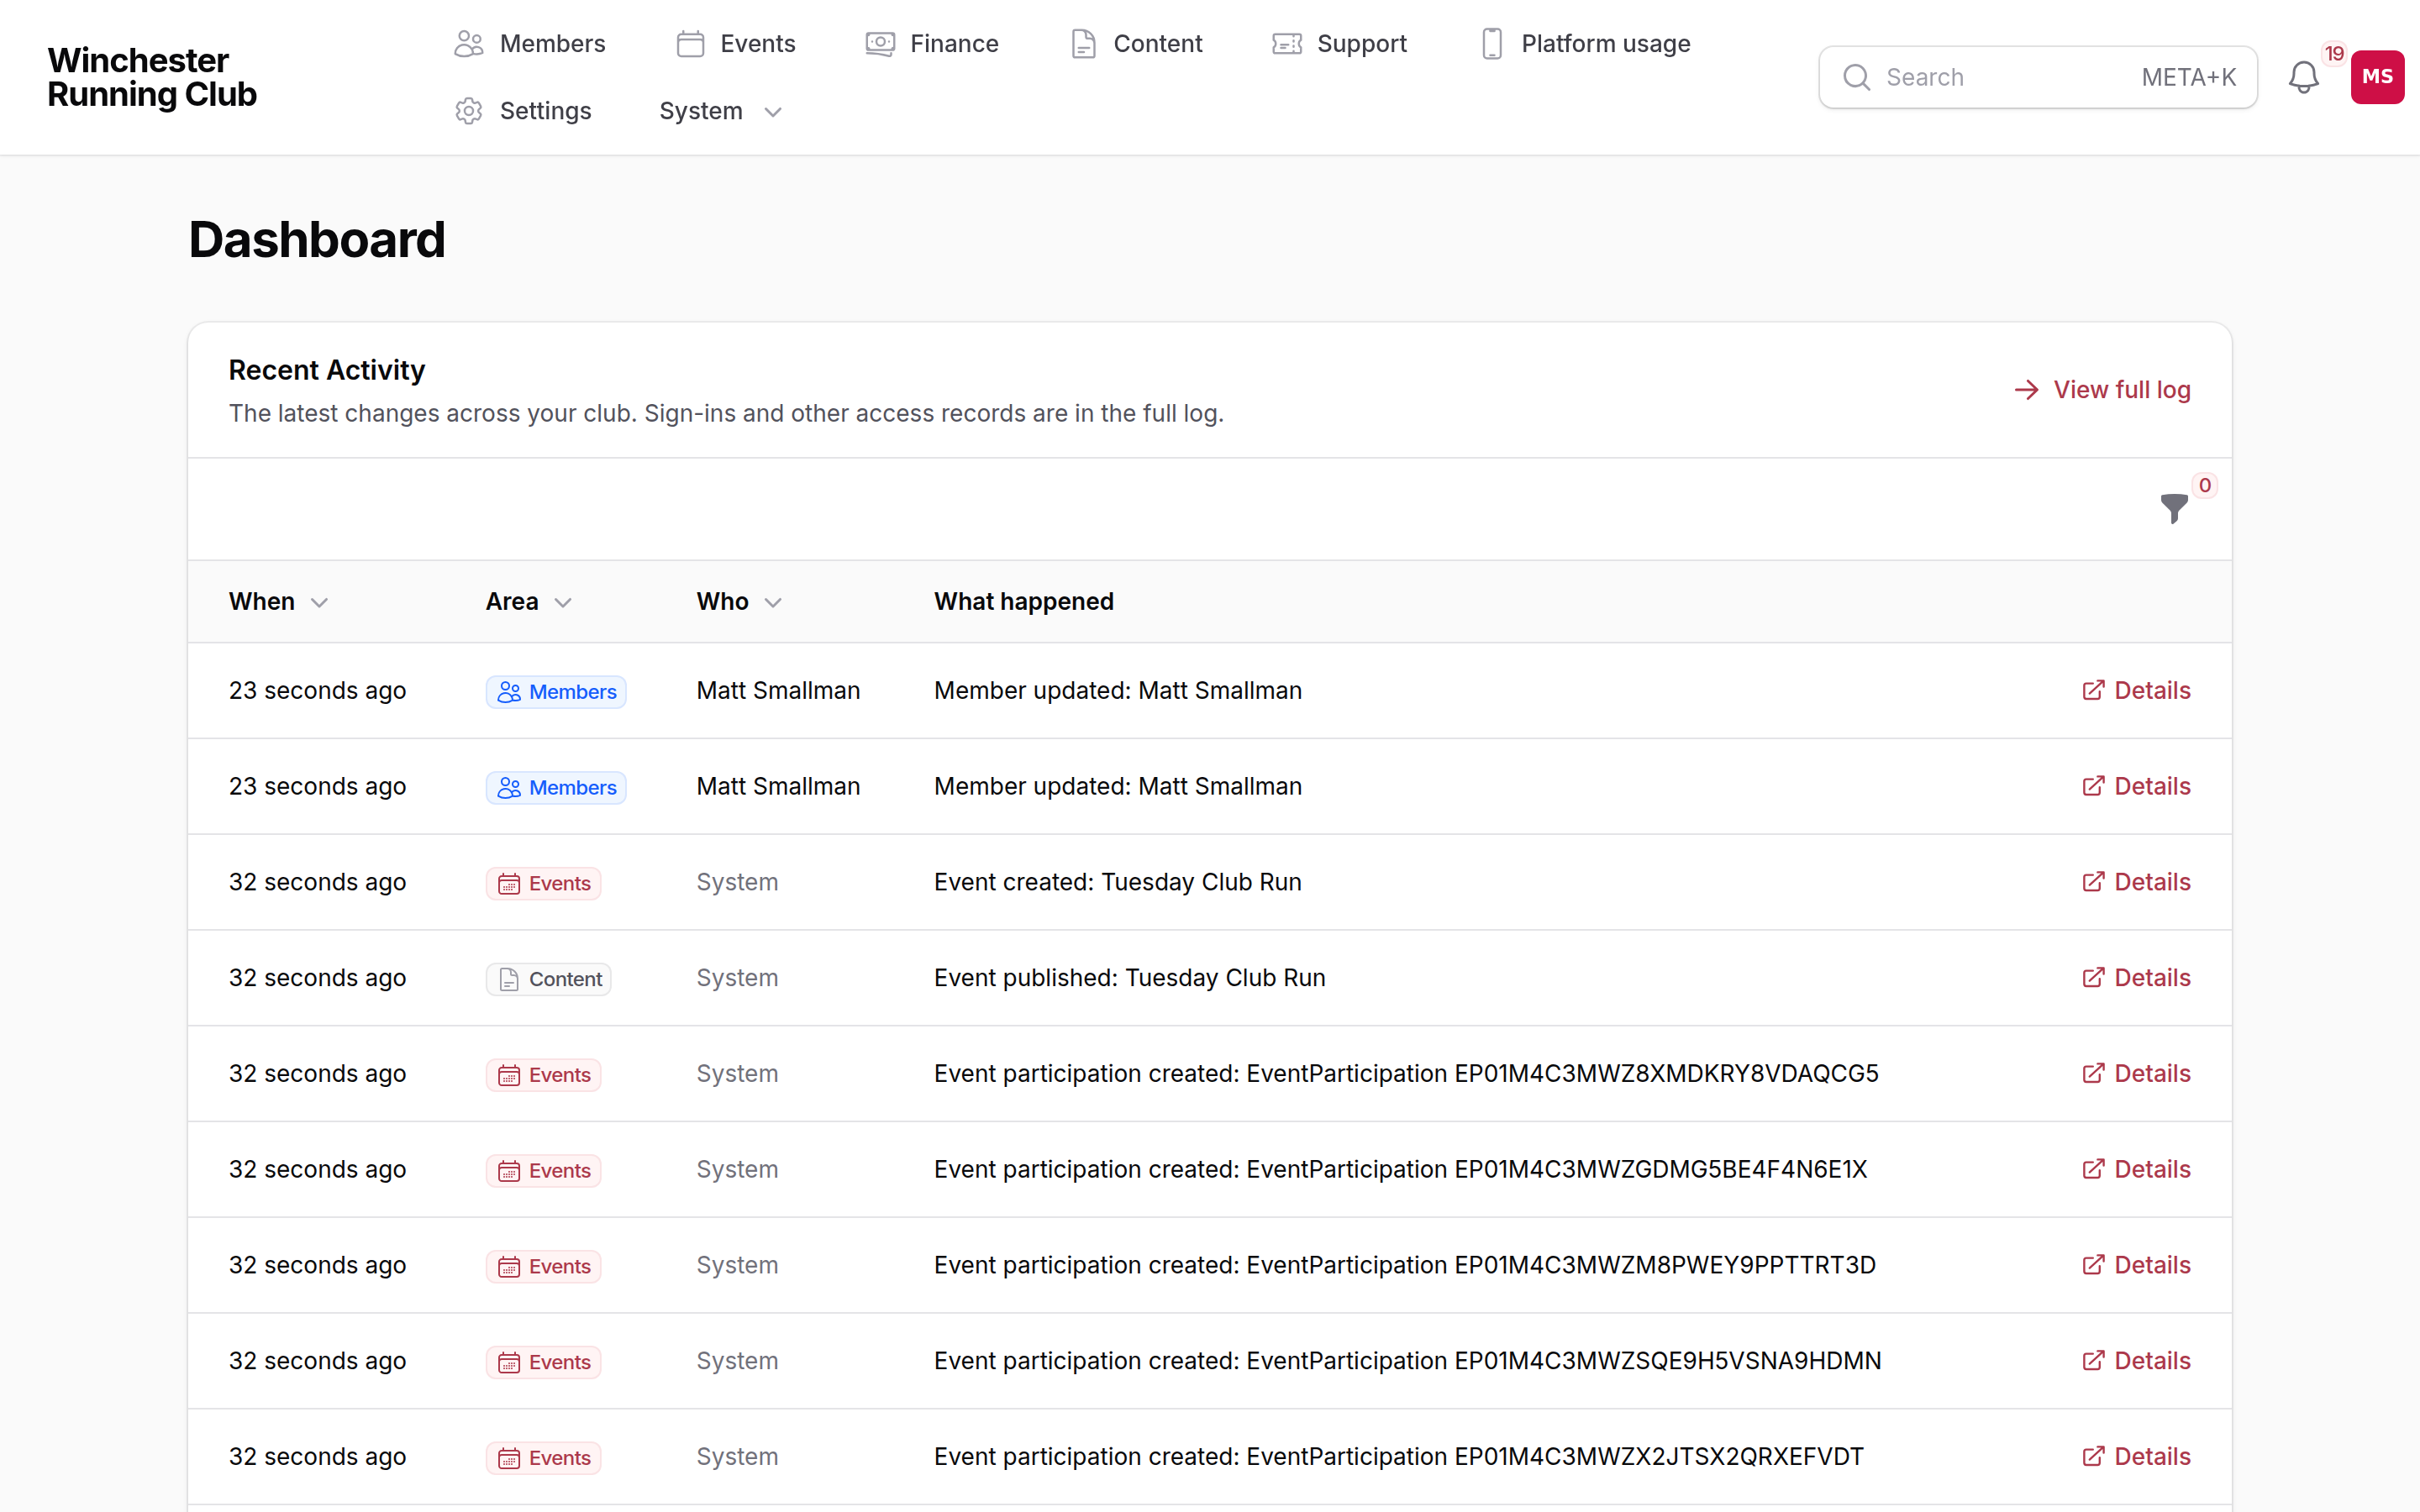Sort by the When column
2420x1512 pixels.
pos(278,602)
